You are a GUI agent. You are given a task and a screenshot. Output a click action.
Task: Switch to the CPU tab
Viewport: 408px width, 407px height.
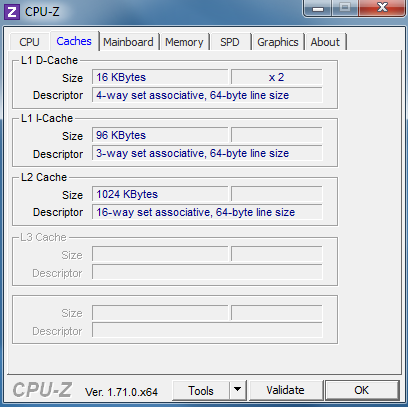click(29, 42)
